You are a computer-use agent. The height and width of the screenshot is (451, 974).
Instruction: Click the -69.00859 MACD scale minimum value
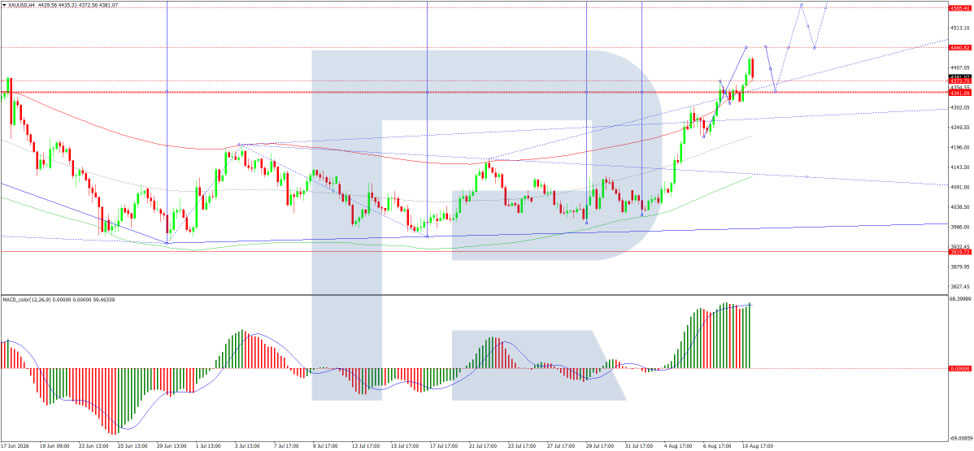(x=960, y=437)
